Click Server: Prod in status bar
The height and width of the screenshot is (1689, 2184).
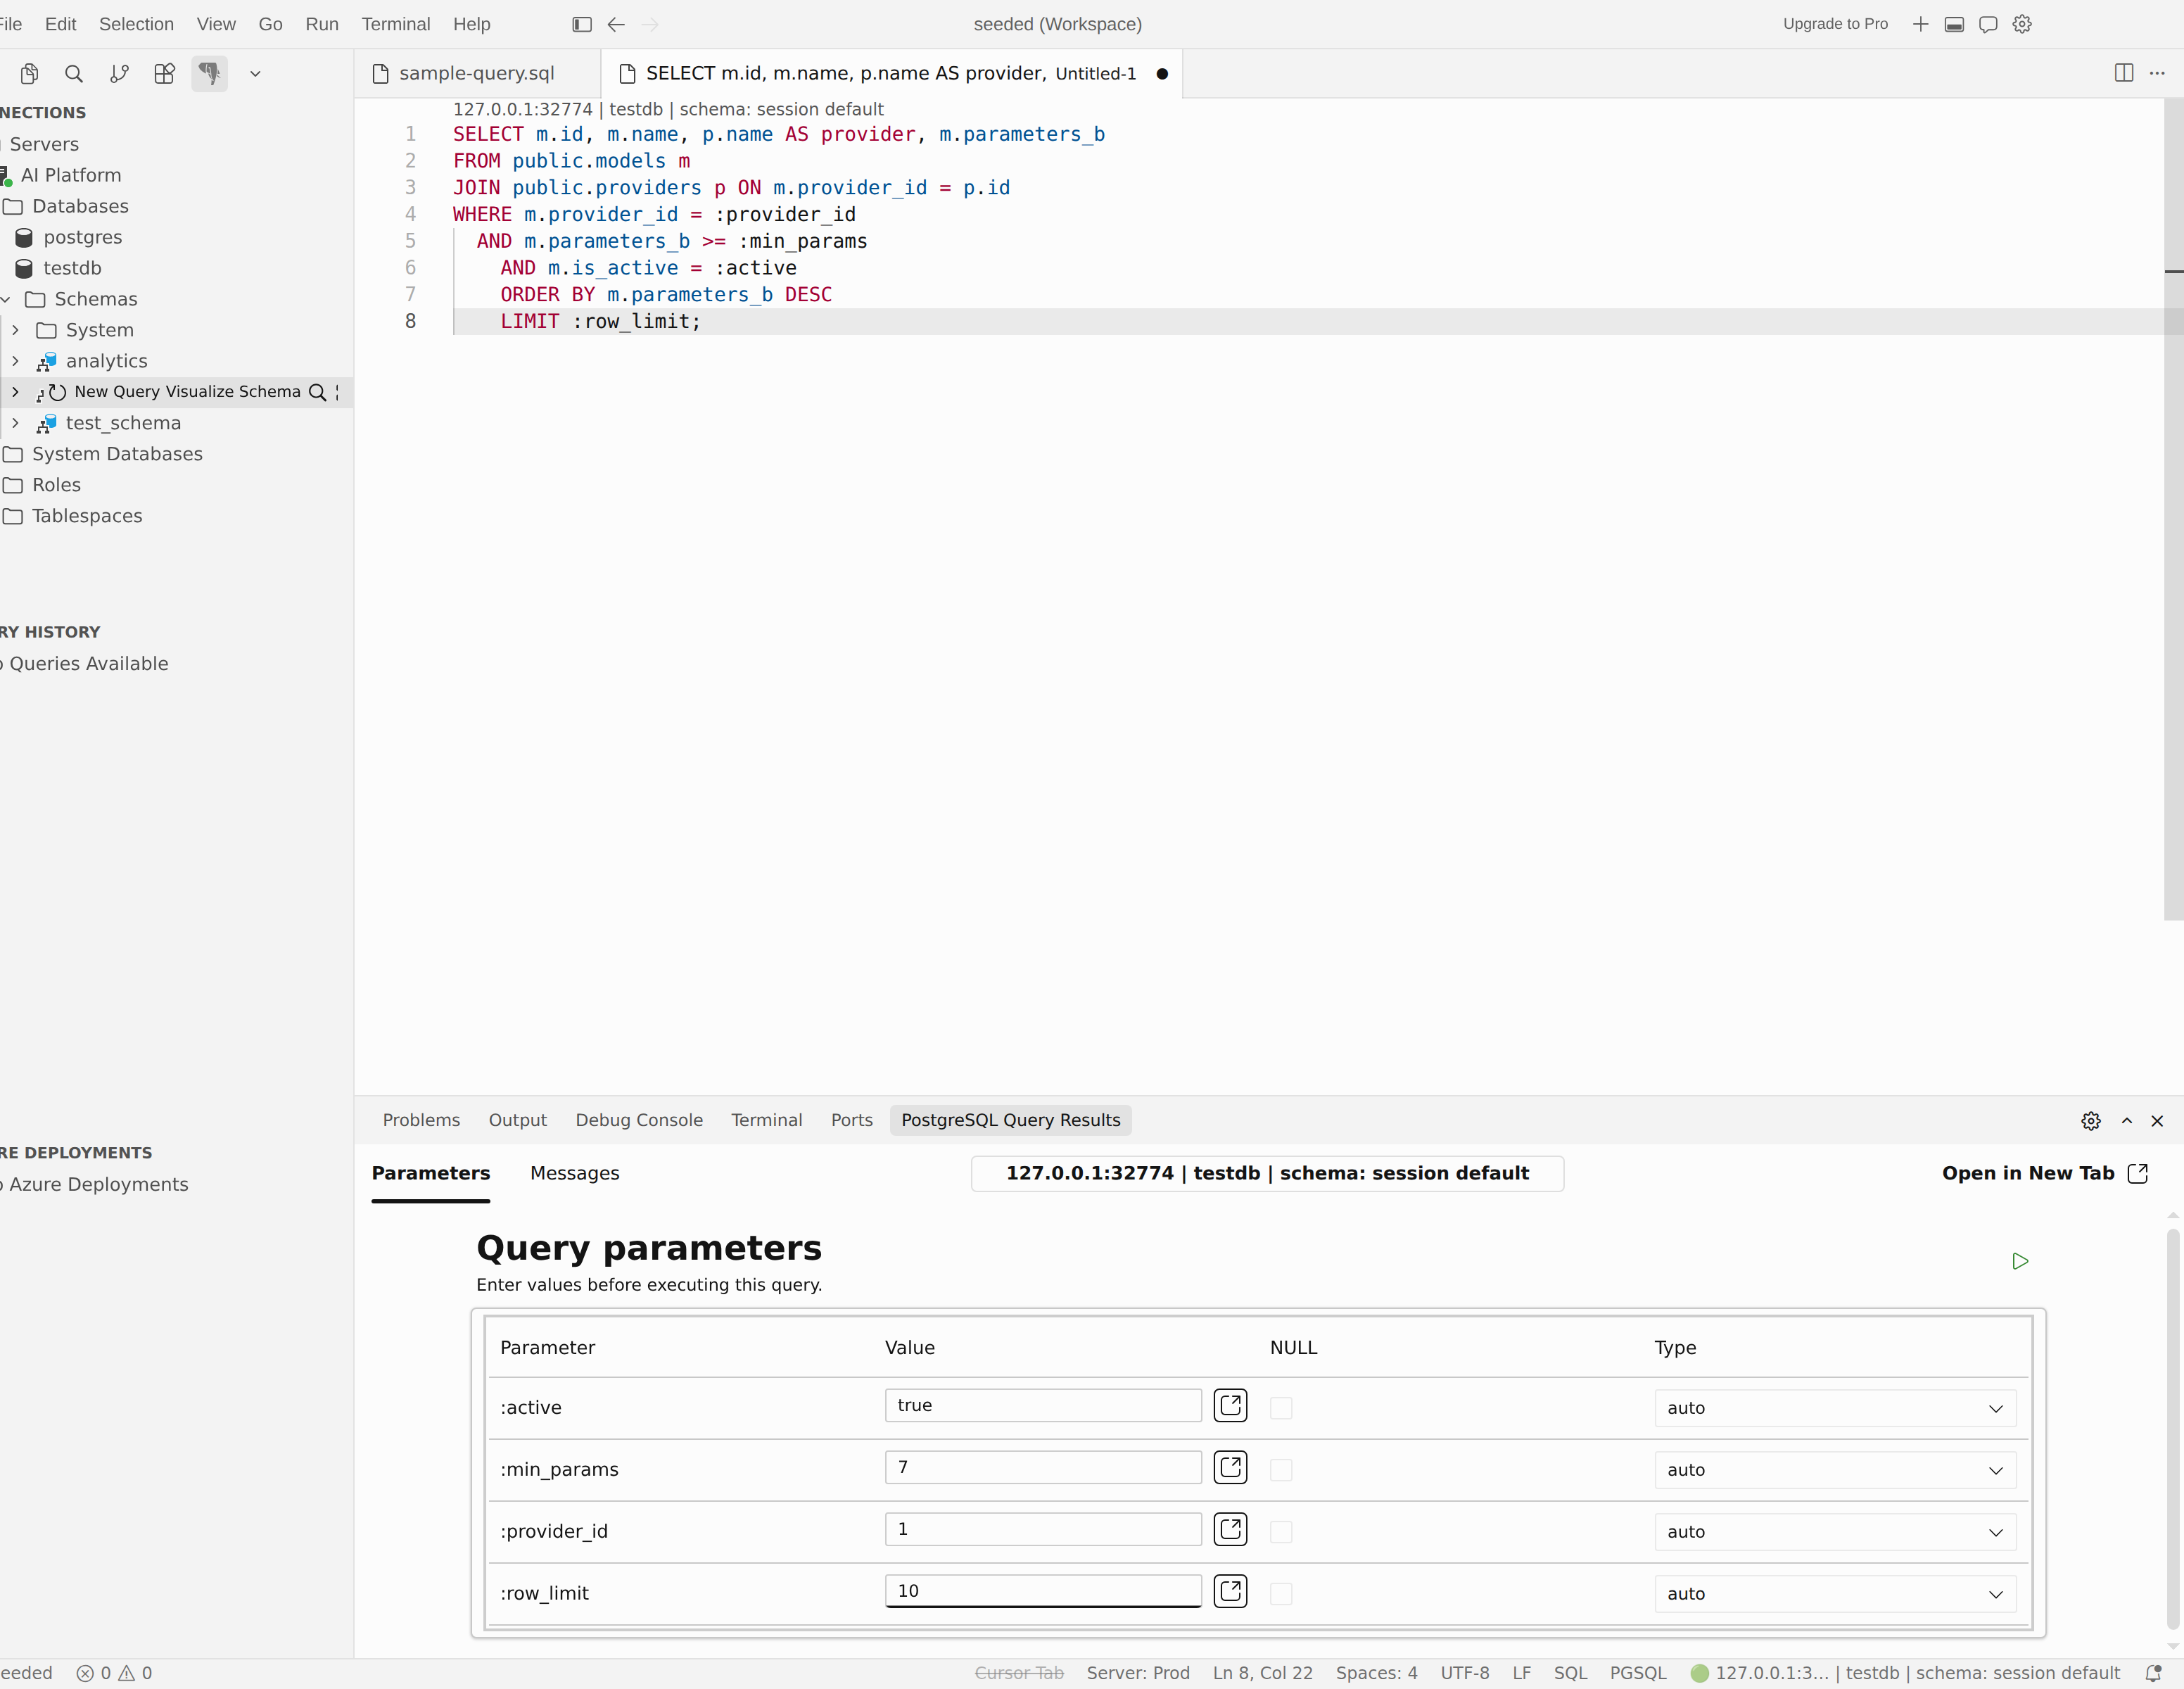1138,1673
